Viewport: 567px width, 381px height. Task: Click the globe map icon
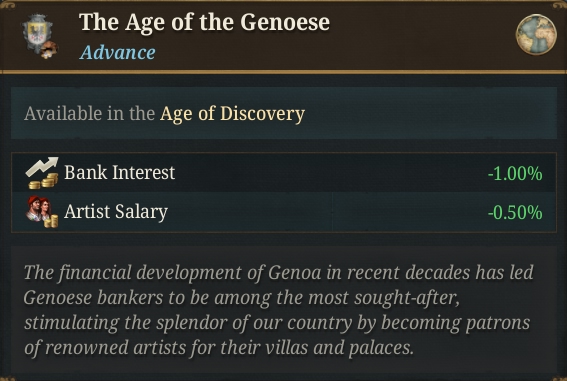pos(536,35)
